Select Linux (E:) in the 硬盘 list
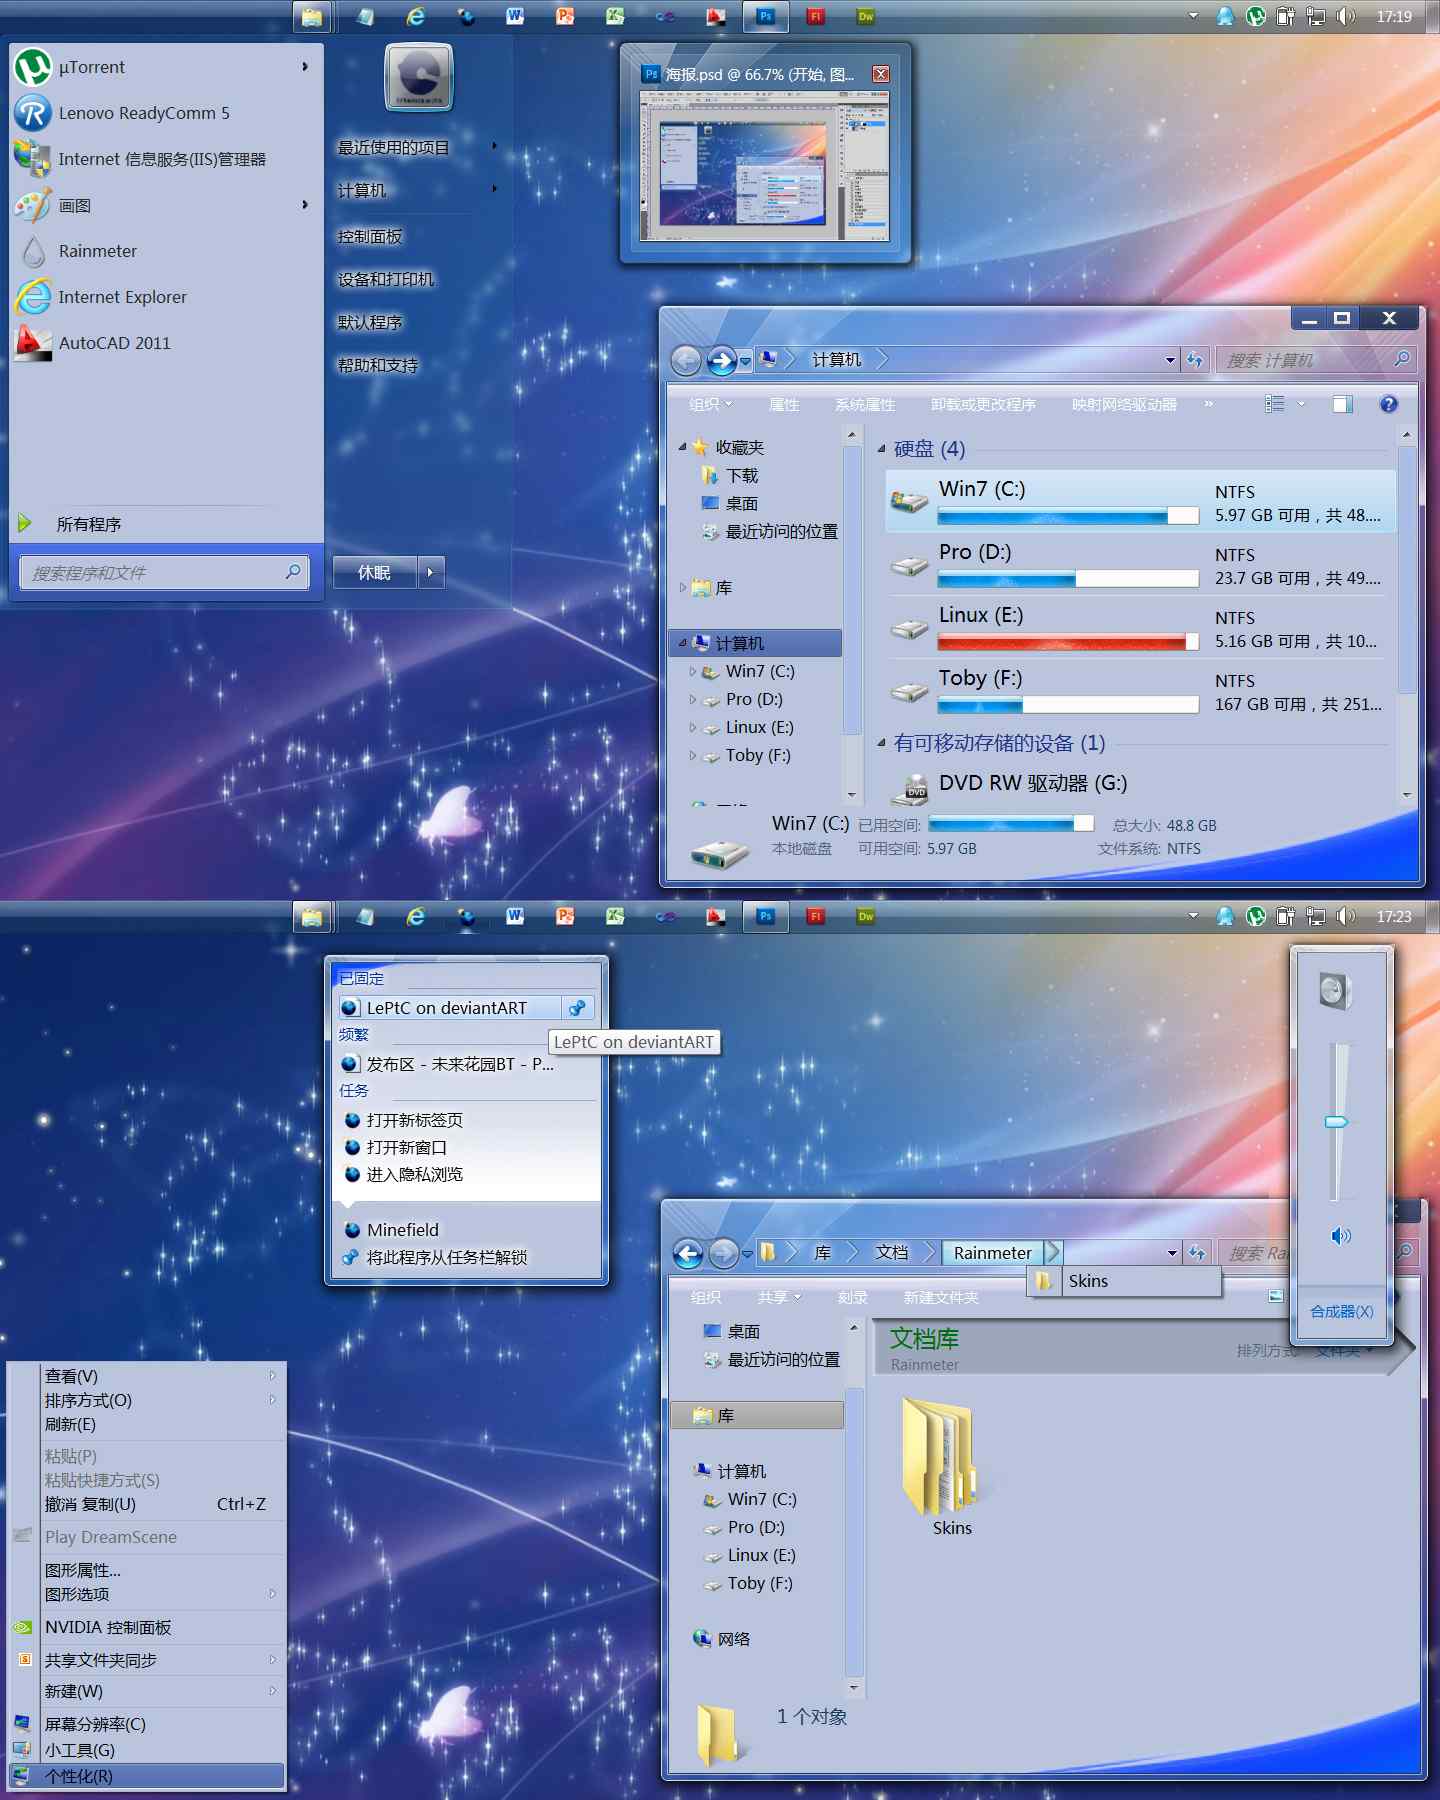 1139,628
